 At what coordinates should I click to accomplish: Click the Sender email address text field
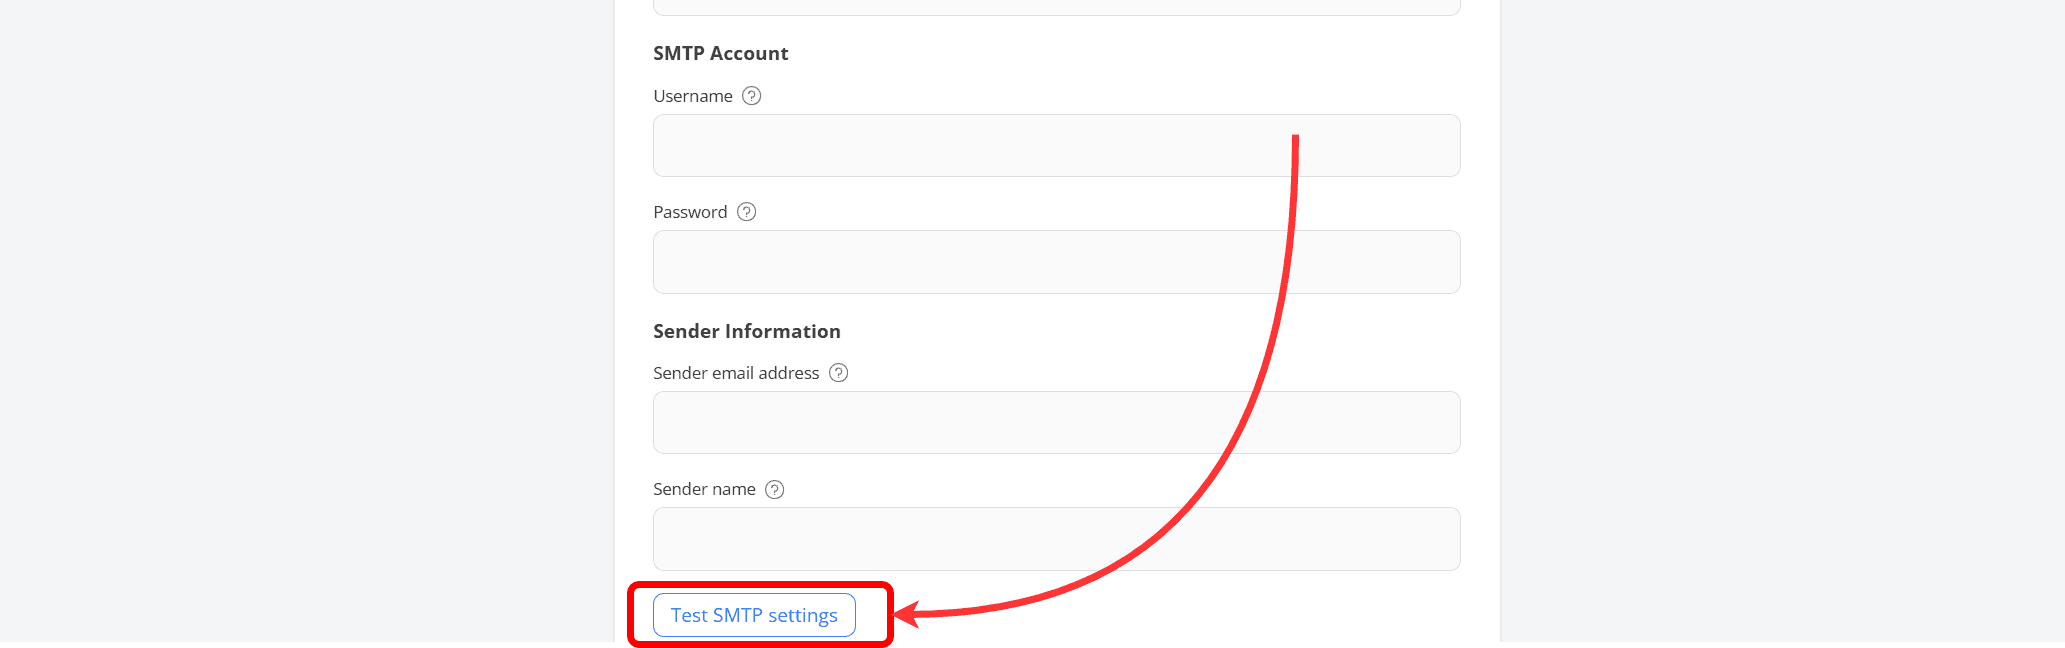coord(1056,422)
